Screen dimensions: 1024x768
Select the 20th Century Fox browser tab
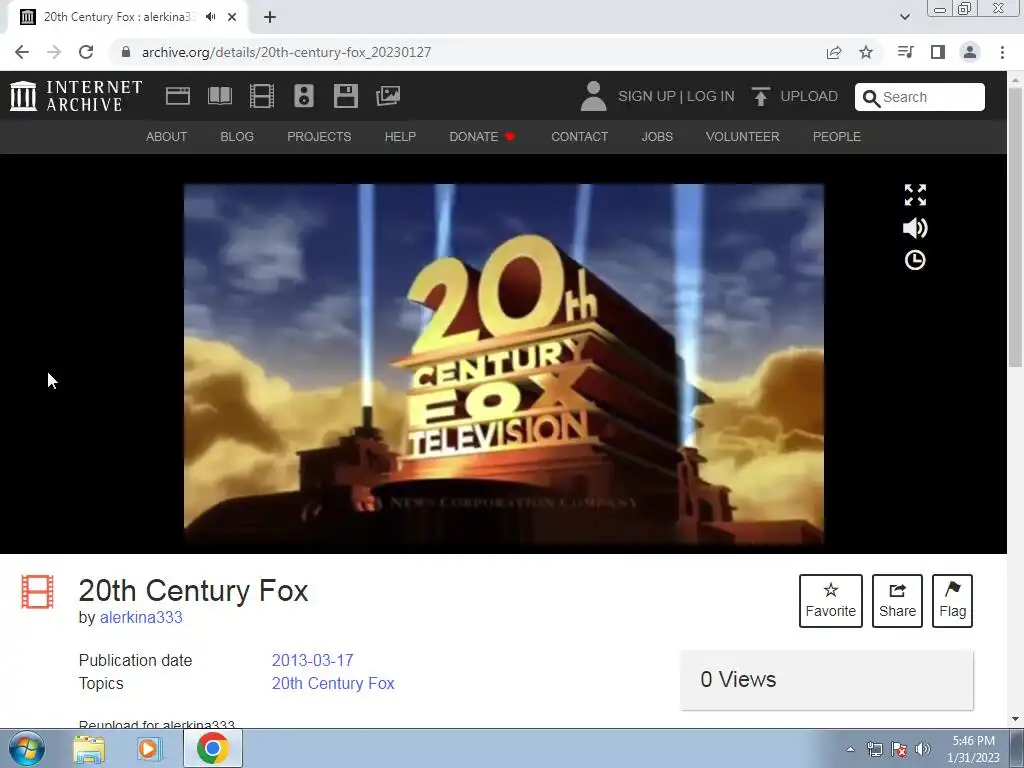(128, 17)
